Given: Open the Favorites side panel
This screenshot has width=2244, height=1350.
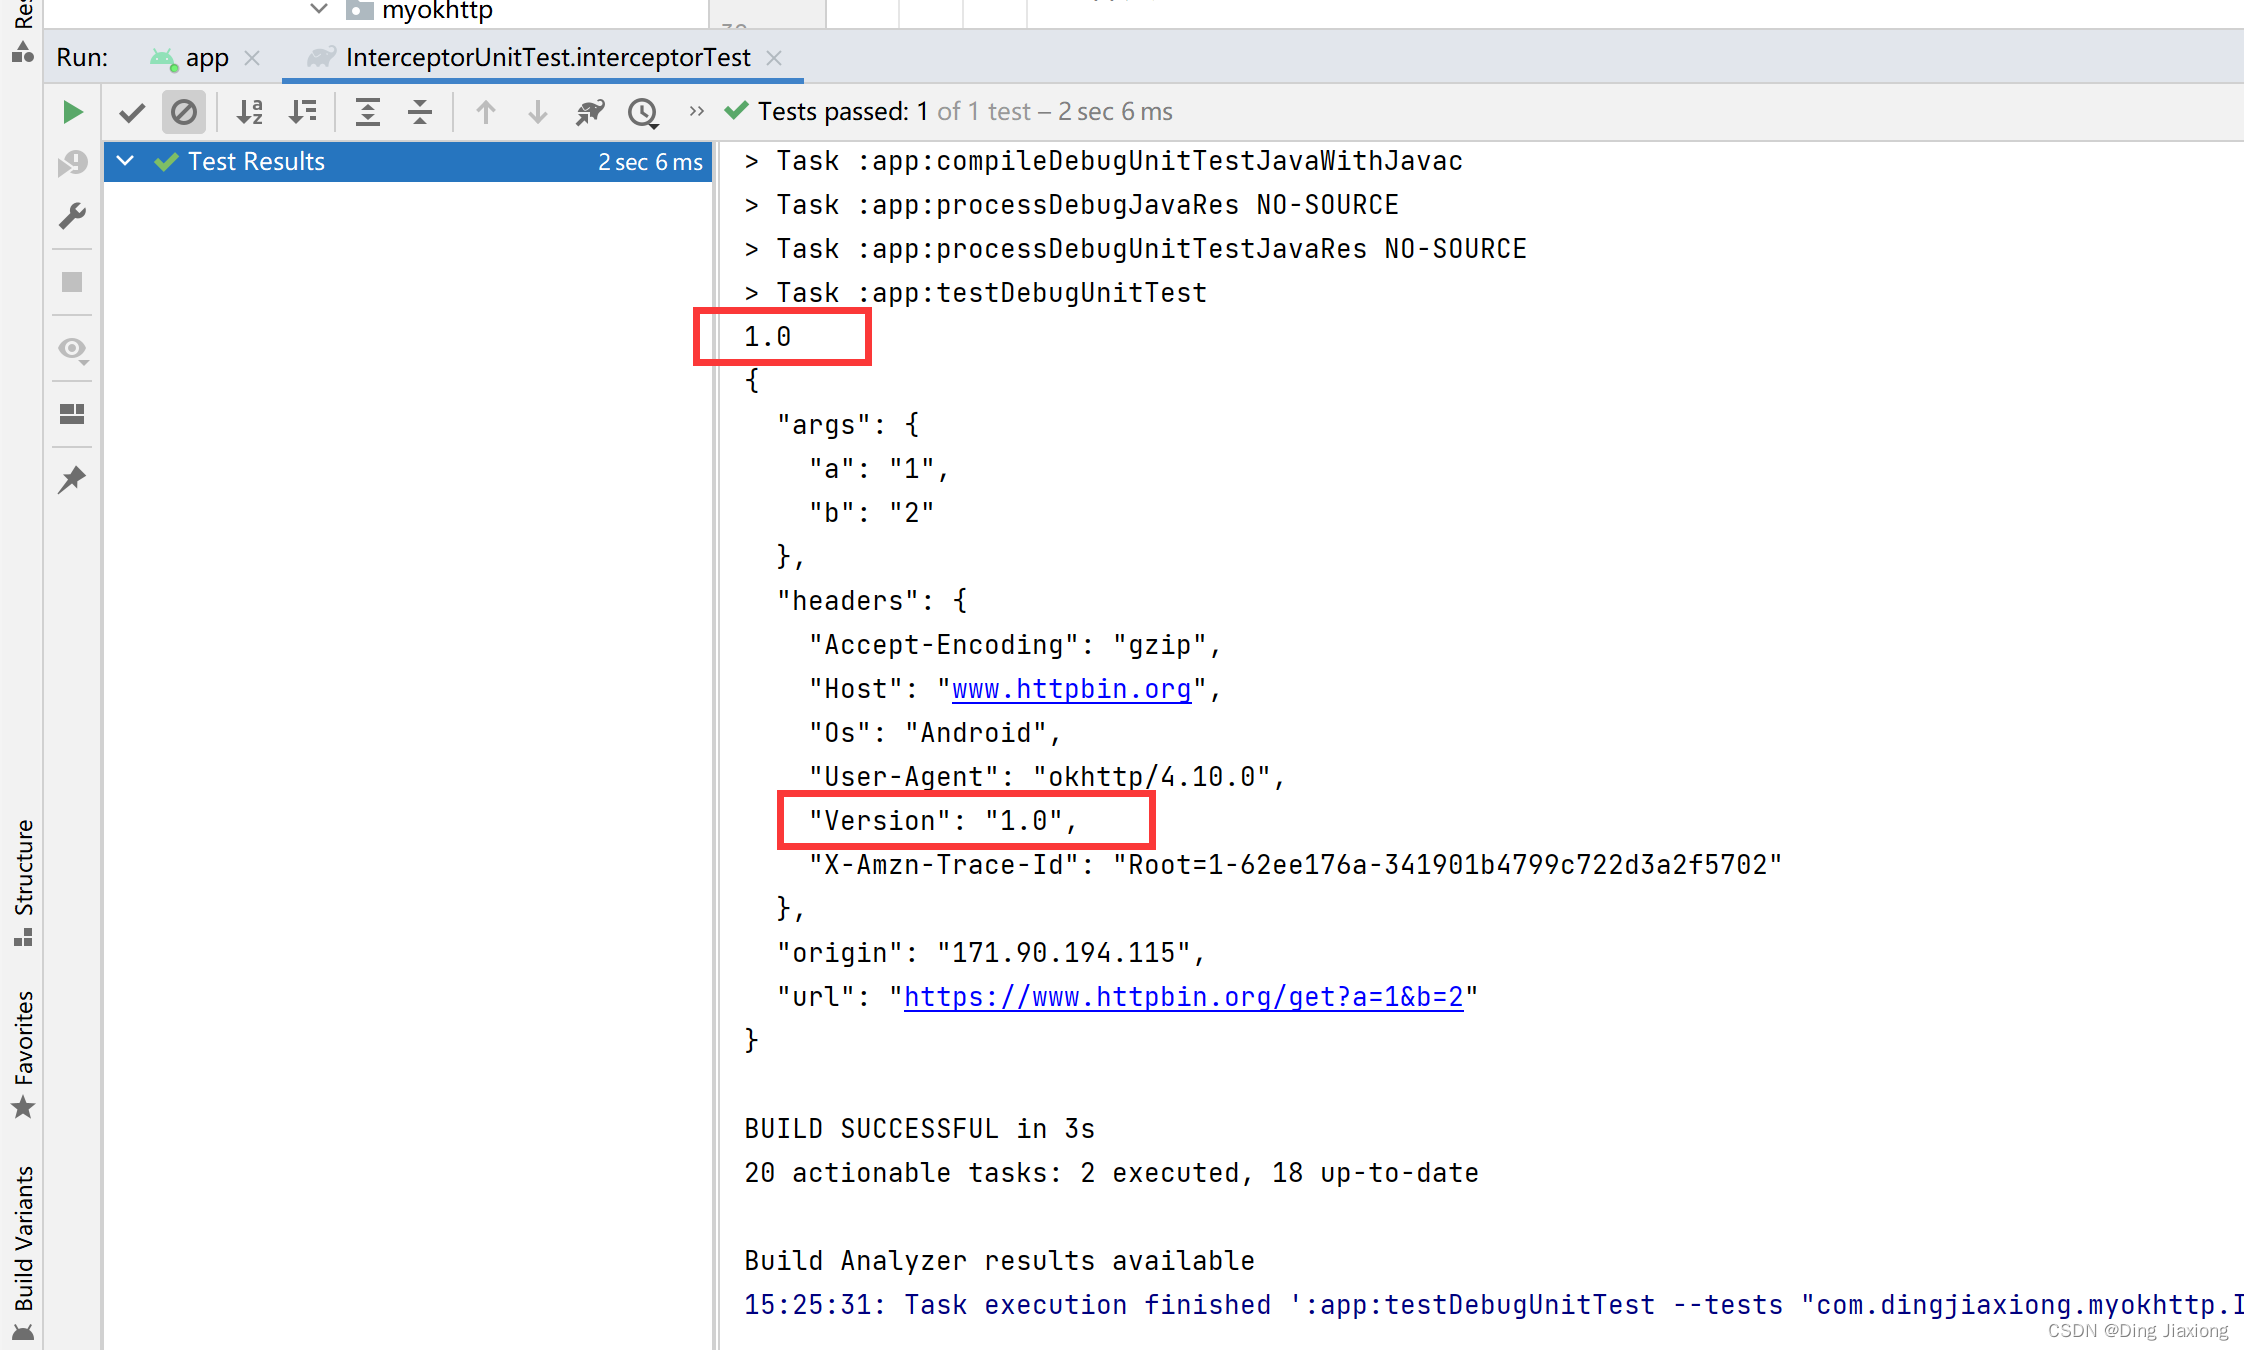Looking at the screenshot, I should [x=23, y=1054].
